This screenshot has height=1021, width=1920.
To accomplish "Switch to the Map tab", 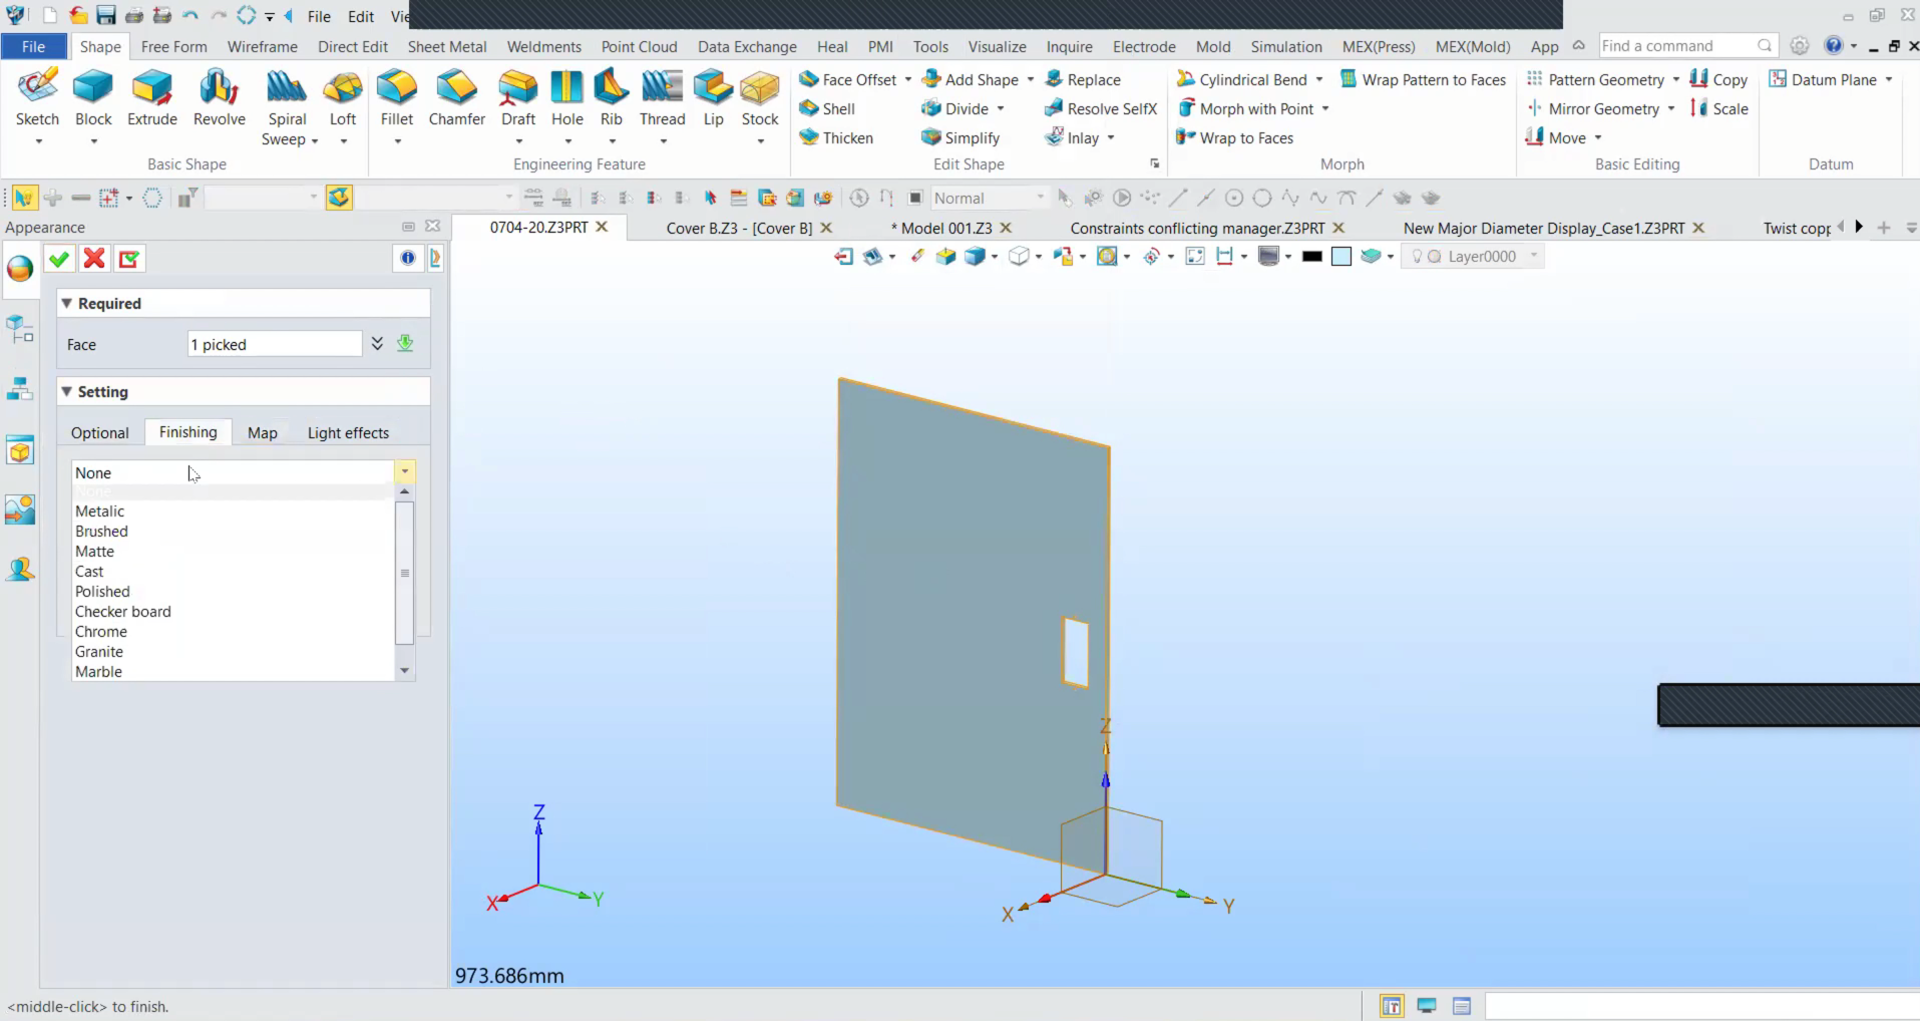I will click(x=262, y=433).
